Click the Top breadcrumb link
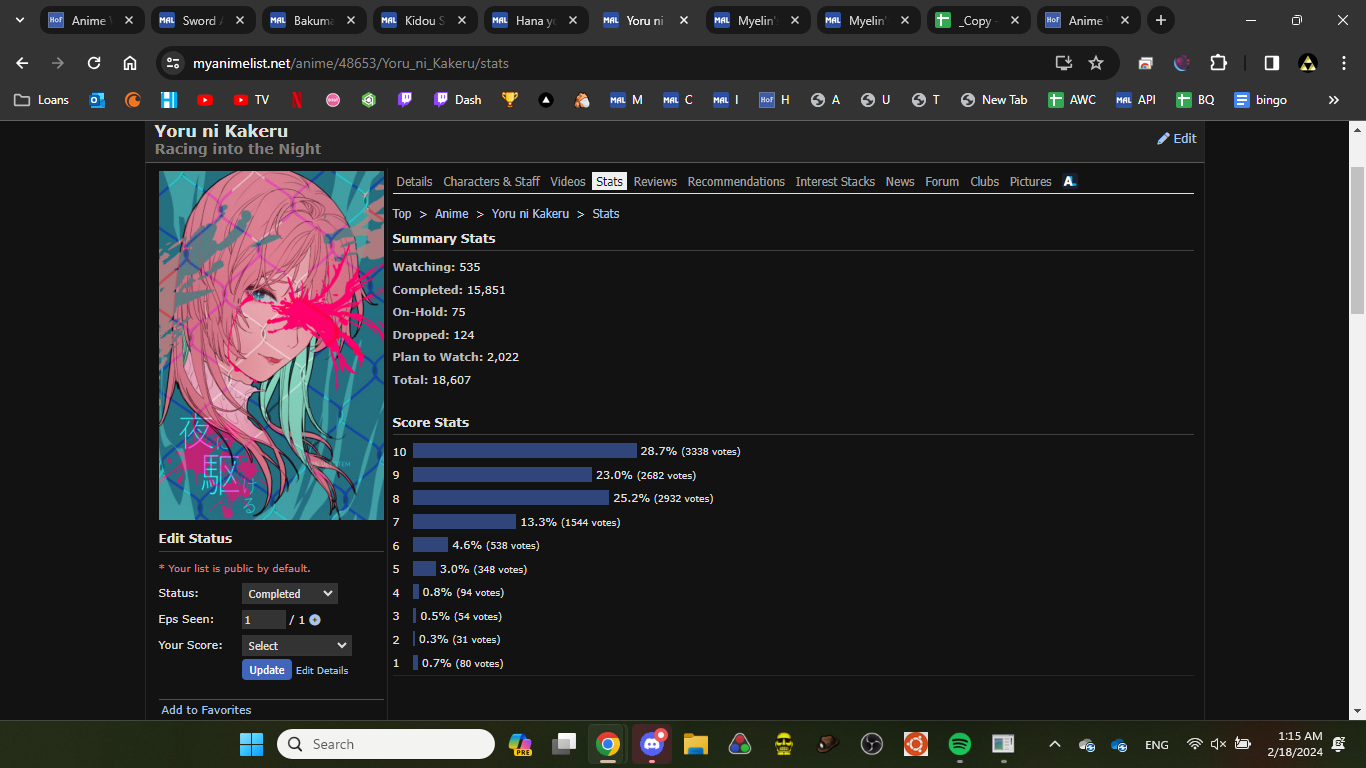The height and width of the screenshot is (768, 1366). (402, 214)
